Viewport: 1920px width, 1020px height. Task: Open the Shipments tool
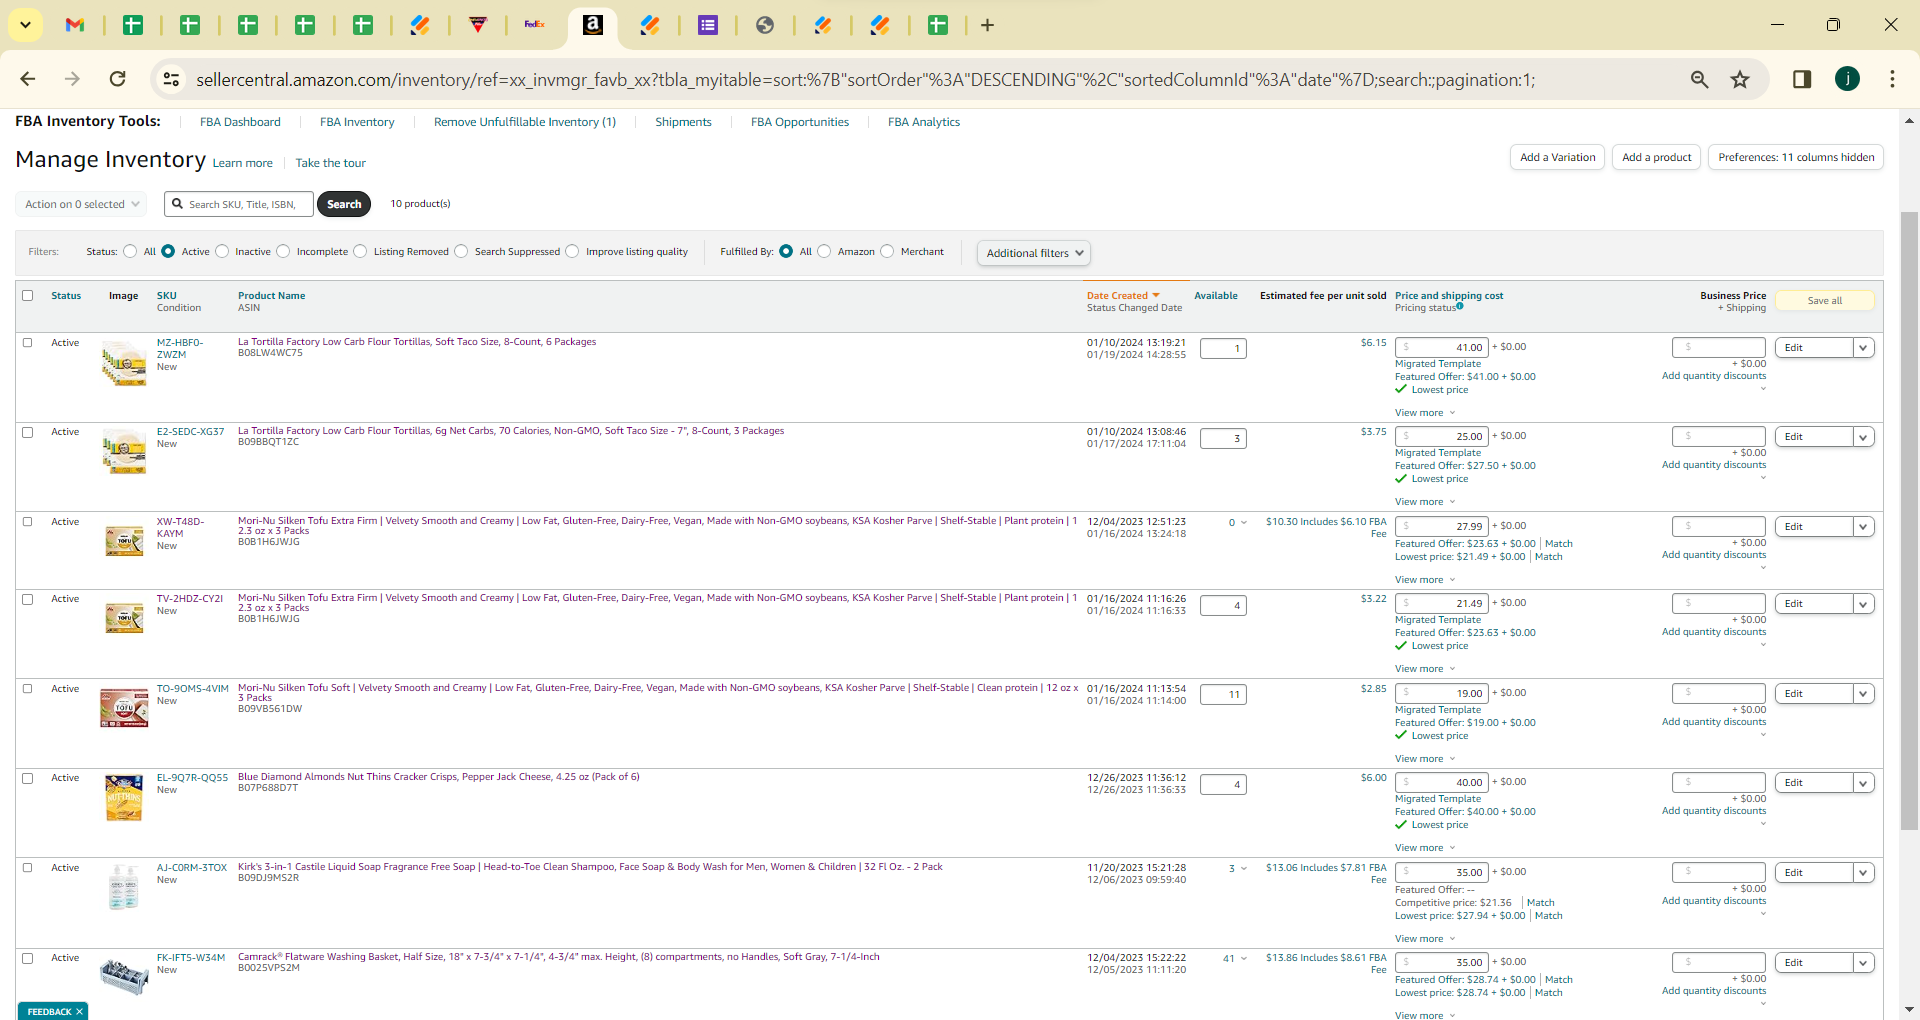click(683, 122)
